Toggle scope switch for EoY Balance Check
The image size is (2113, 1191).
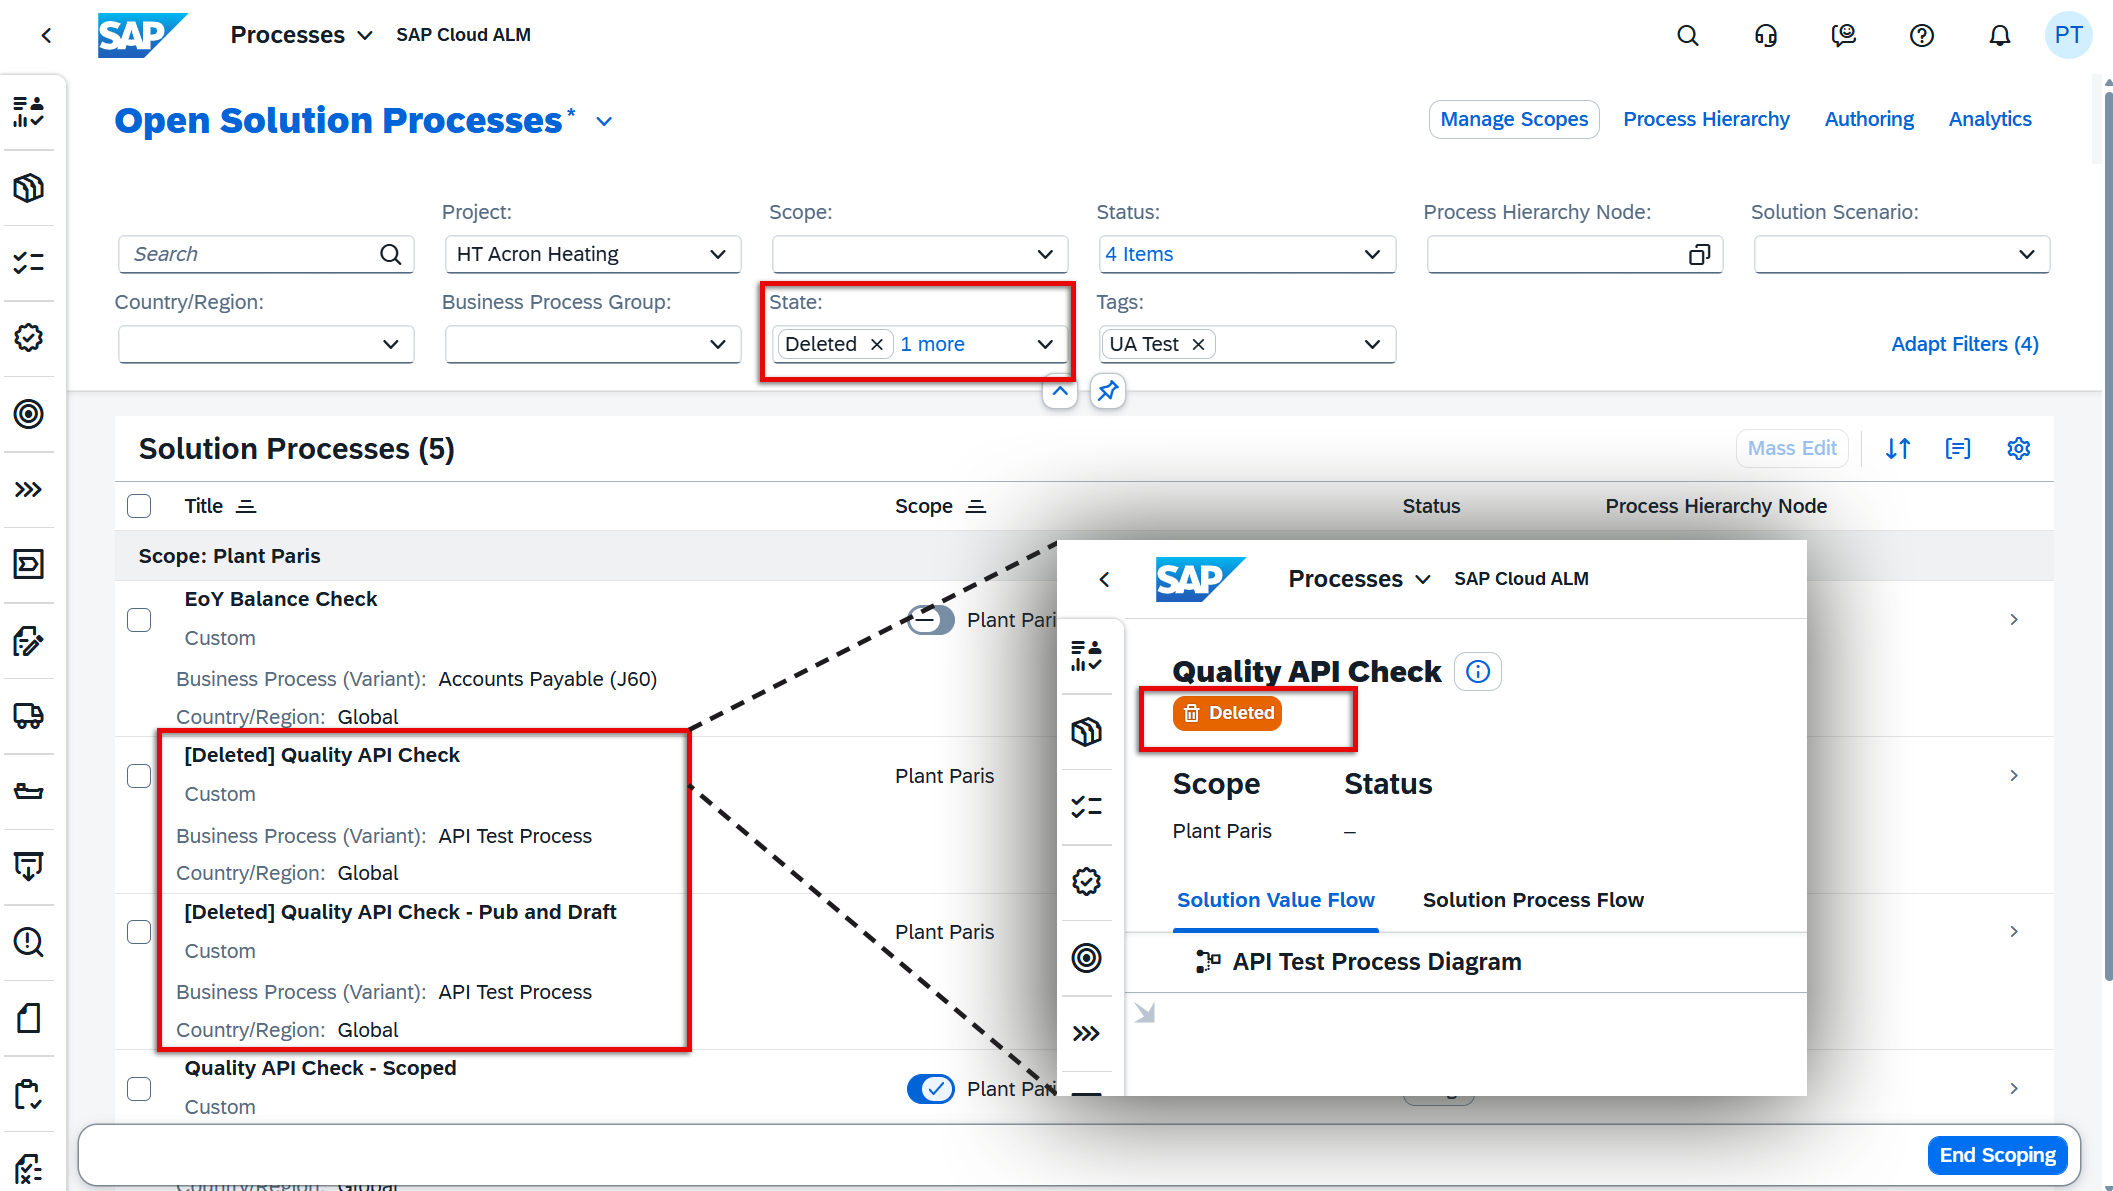tap(930, 620)
